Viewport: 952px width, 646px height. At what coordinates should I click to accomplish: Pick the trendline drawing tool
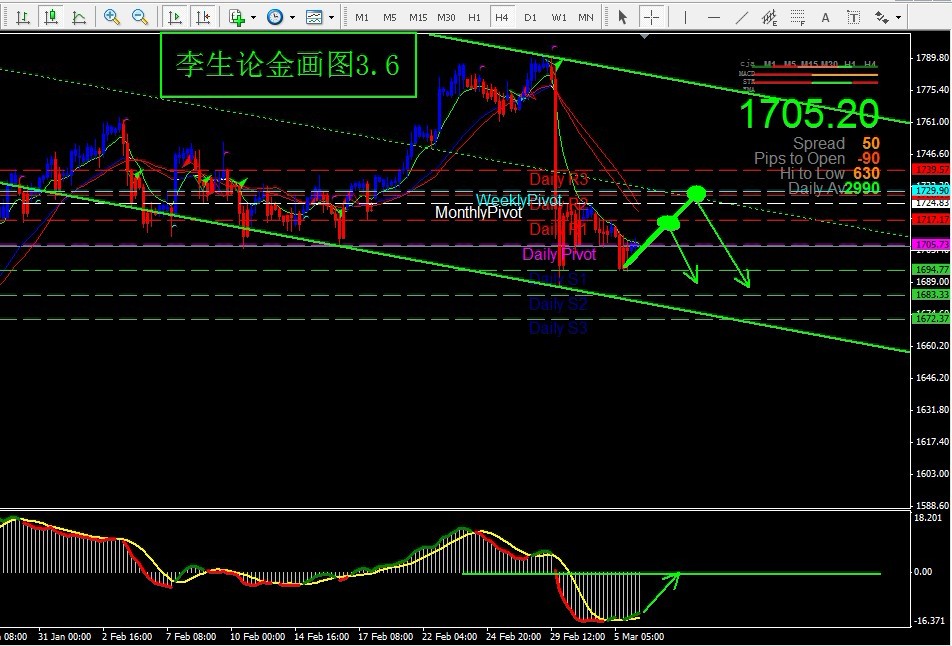click(742, 17)
